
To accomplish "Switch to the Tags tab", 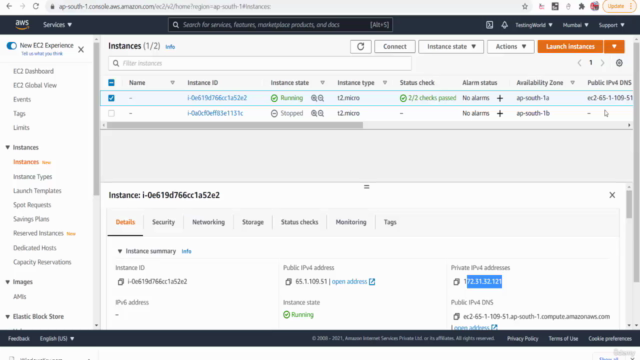I will 390,222.
